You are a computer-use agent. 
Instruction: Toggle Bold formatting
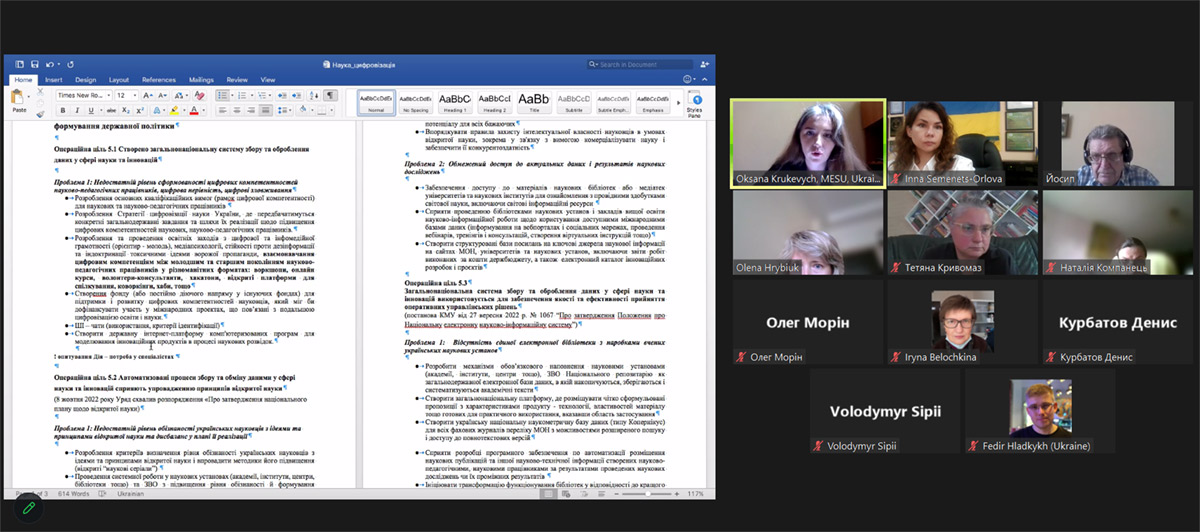[62, 110]
